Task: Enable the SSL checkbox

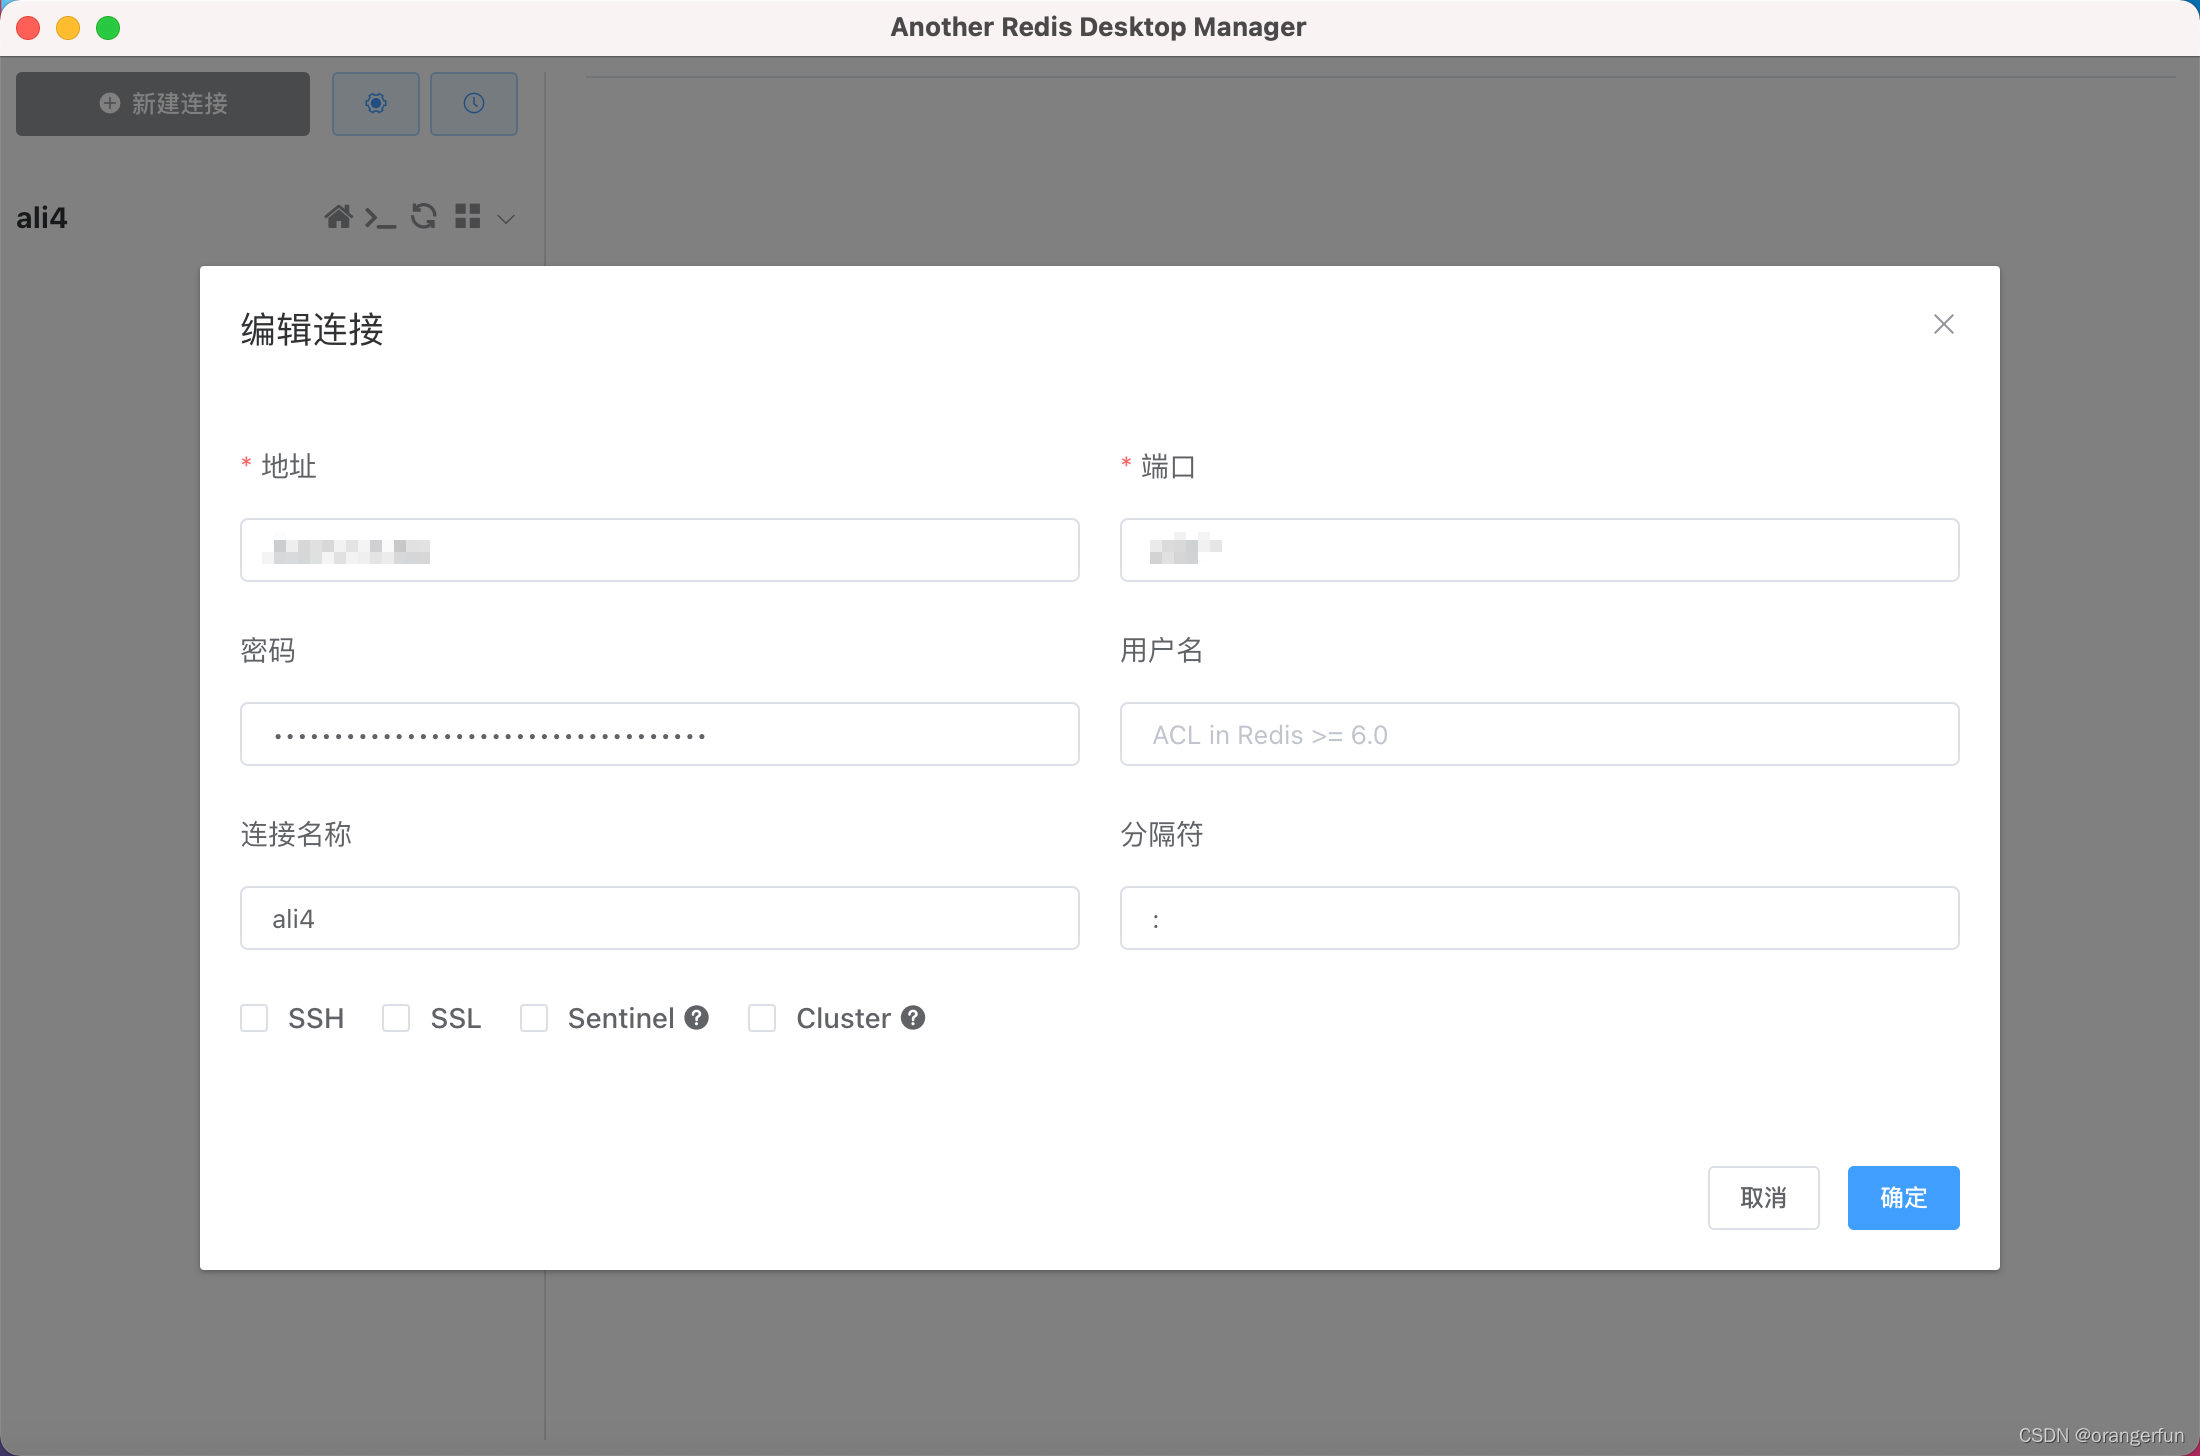Action: tap(396, 1018)
